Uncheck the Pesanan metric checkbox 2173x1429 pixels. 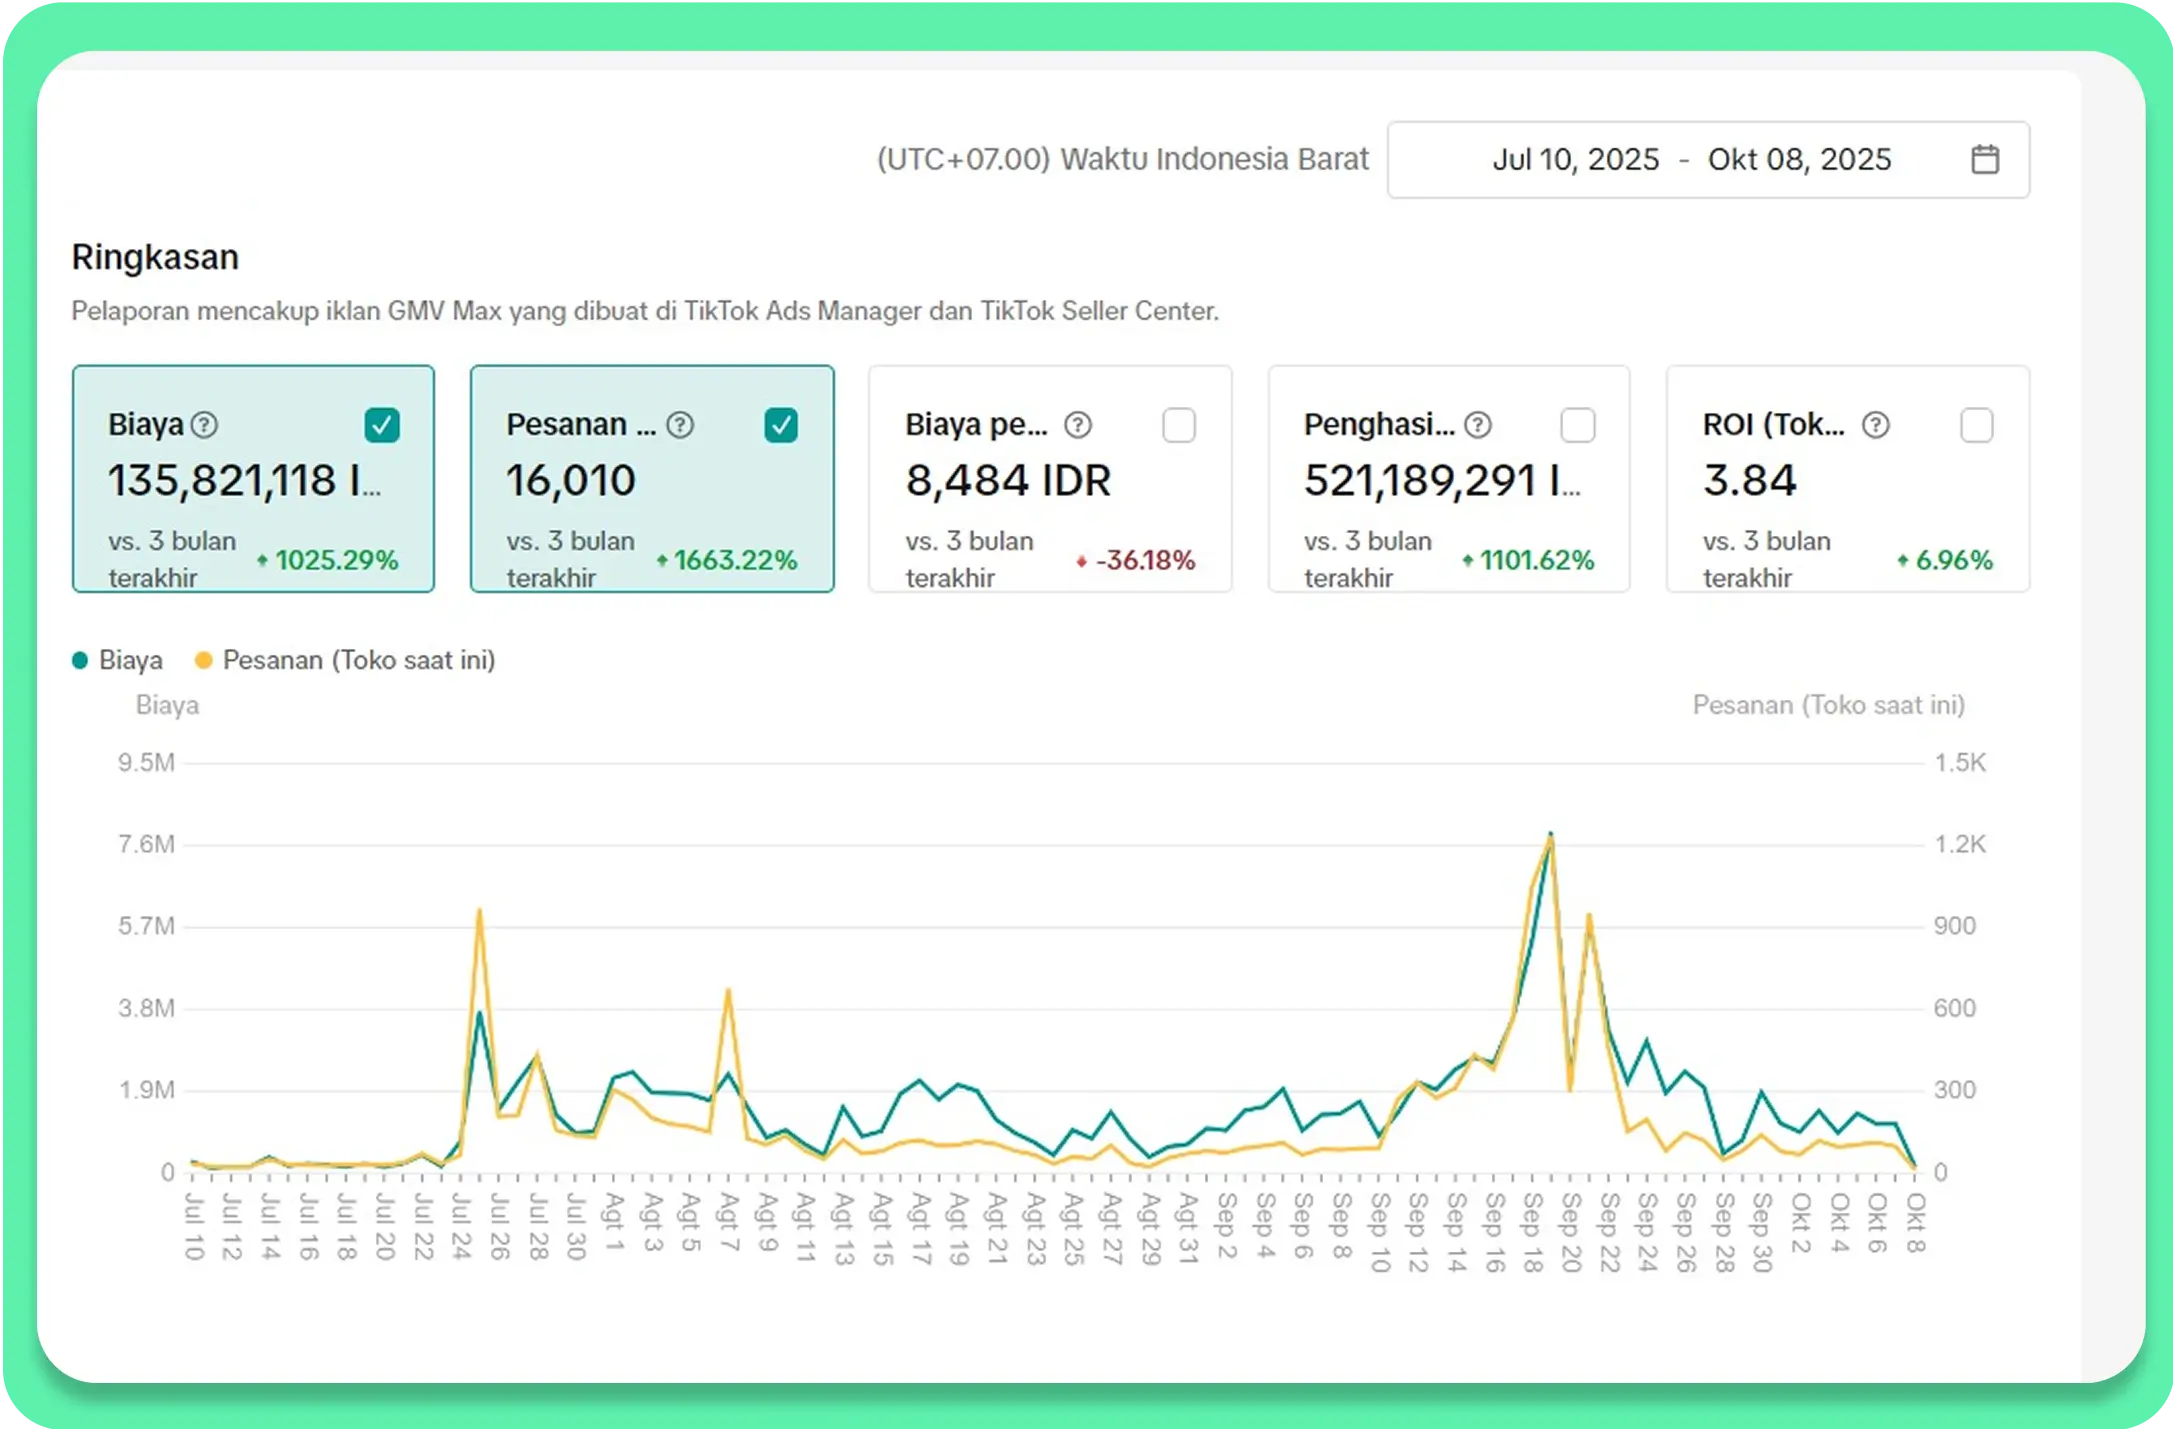pos(780,425)
